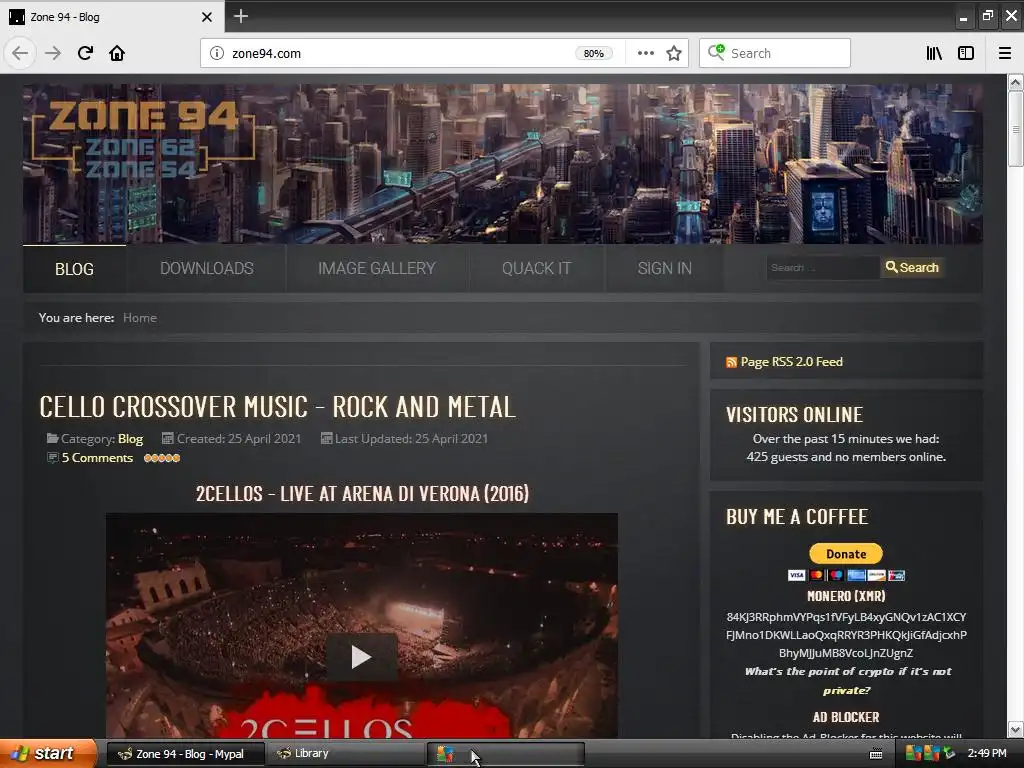Click the 2:49 PM system clock
The image size is (1024, 768).
coord(987,754)
